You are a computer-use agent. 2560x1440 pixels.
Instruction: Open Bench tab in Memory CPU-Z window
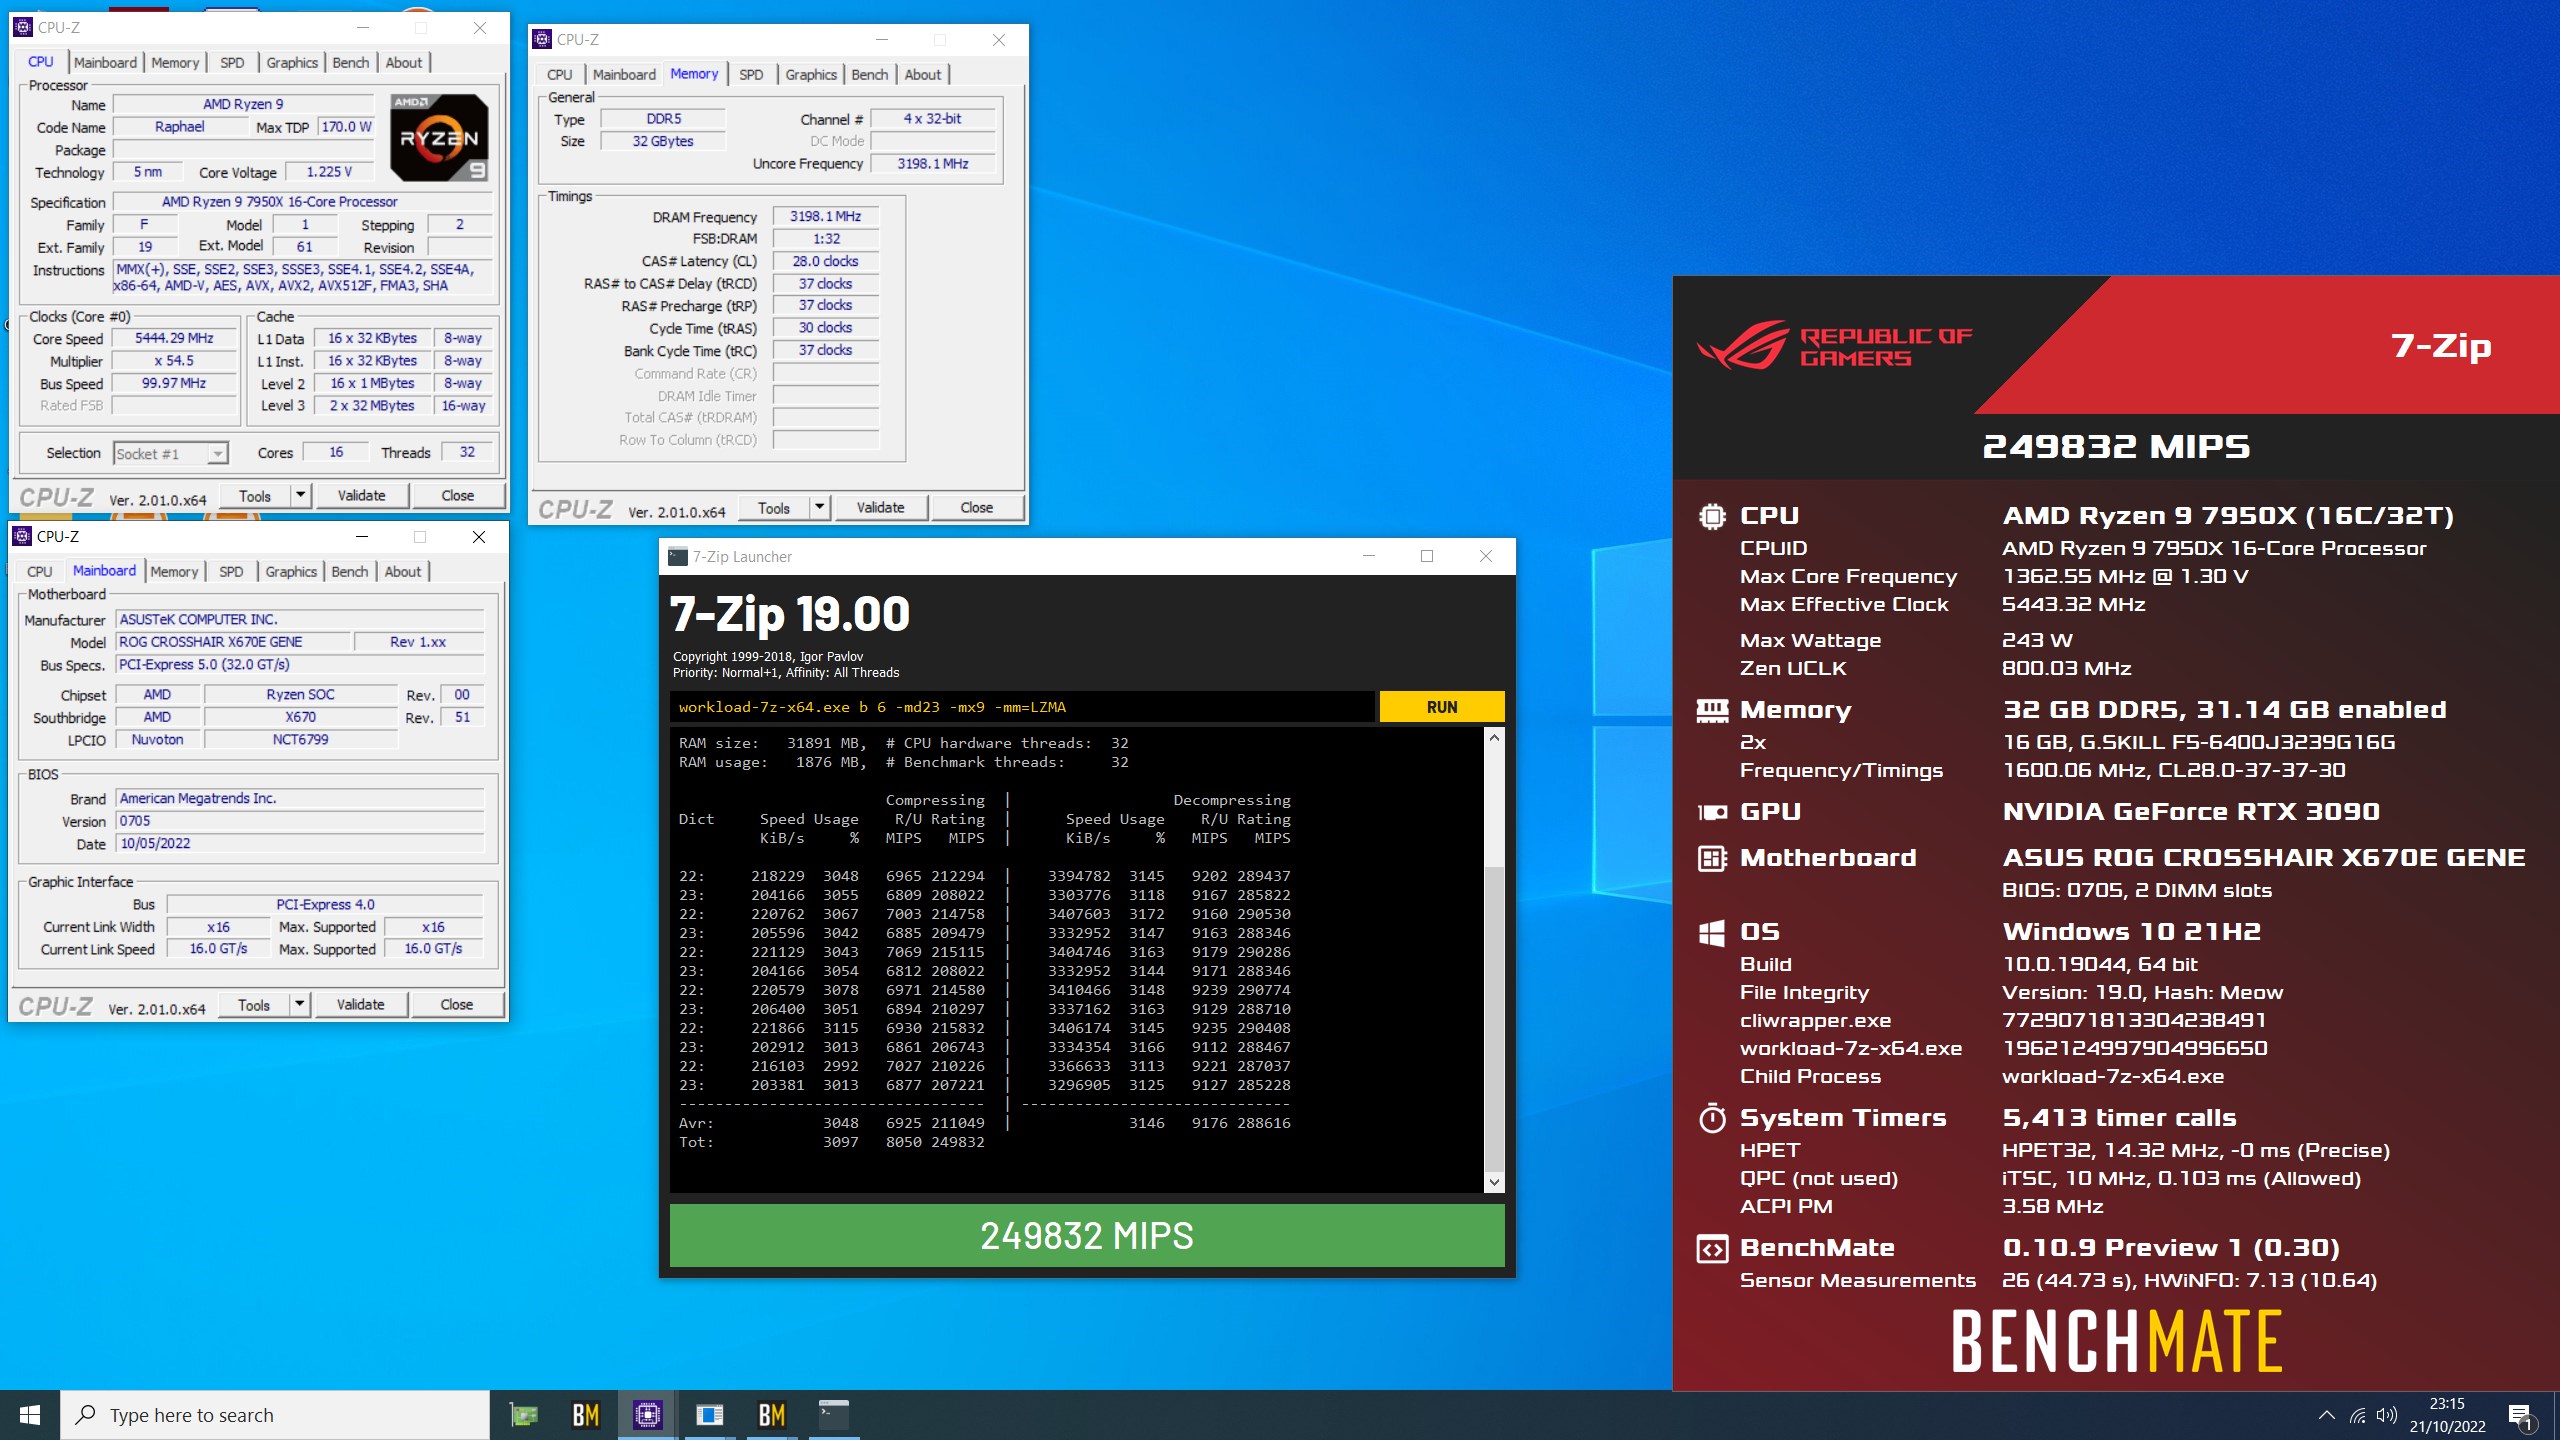pos(870,75)
